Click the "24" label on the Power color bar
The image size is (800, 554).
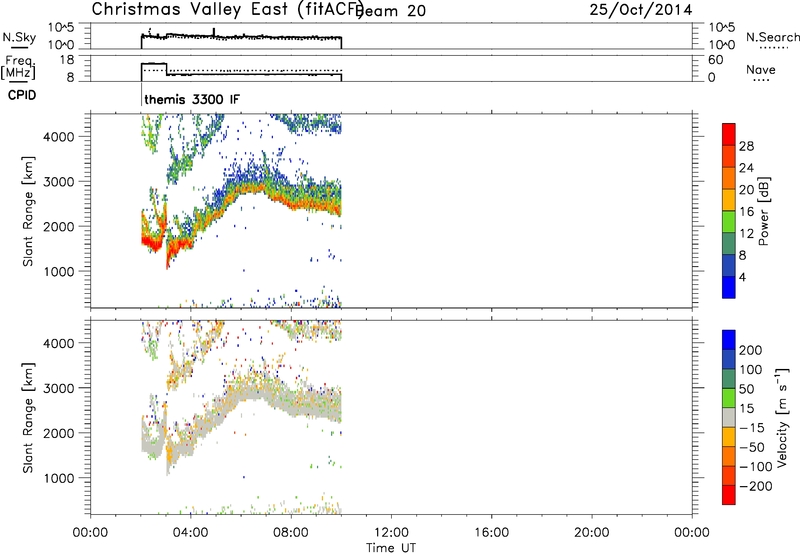coord(746,168)
